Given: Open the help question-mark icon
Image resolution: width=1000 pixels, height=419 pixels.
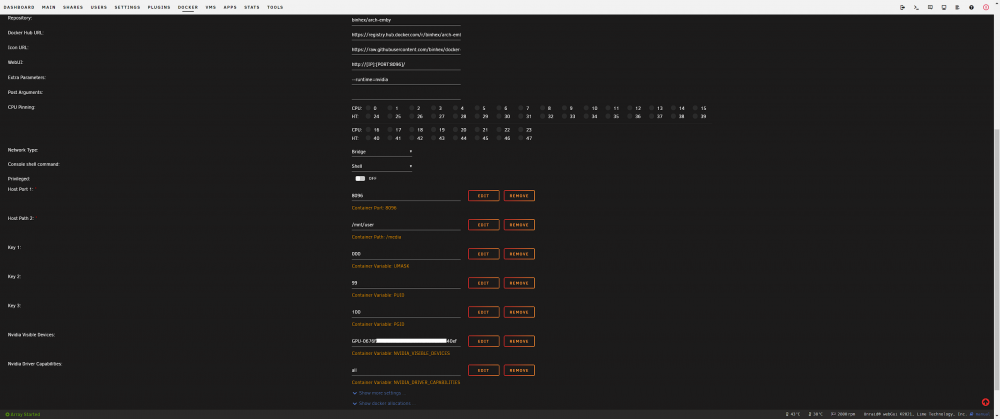Looking at the screenshot, I should click(971, 7).
